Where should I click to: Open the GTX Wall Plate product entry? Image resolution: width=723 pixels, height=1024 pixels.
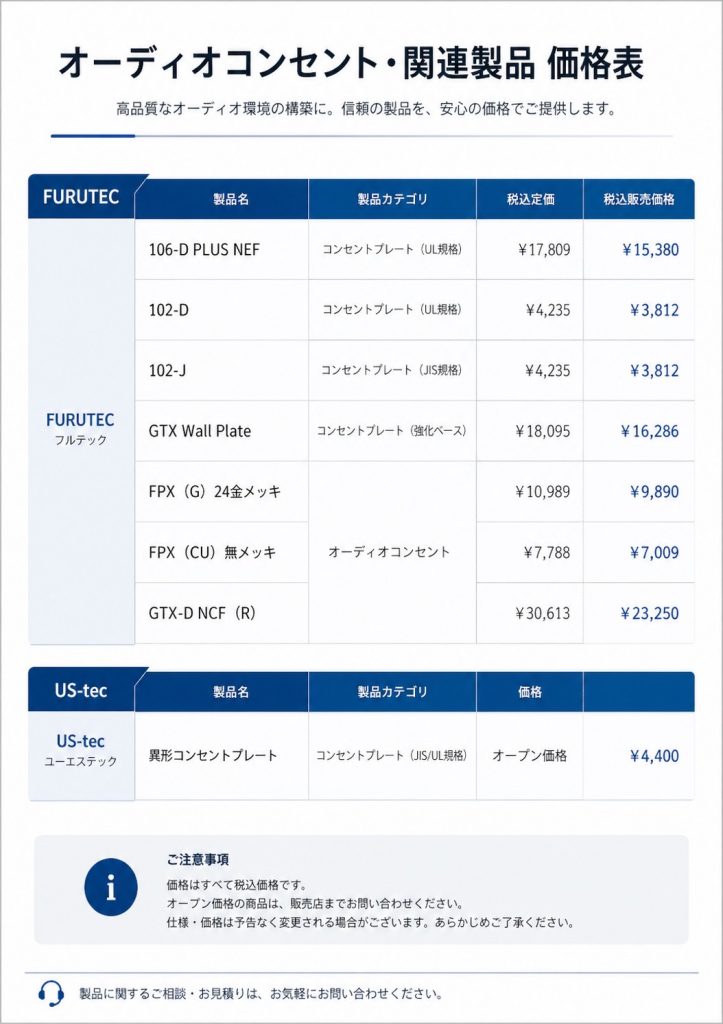pos(200,431)
